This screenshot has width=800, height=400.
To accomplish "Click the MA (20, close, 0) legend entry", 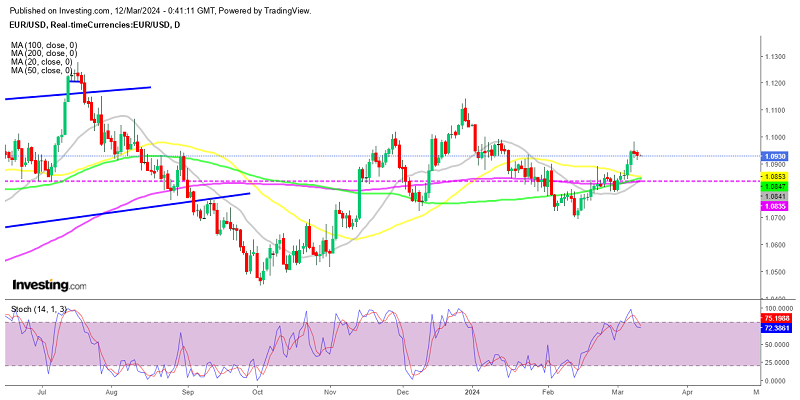I will point(38,62).
